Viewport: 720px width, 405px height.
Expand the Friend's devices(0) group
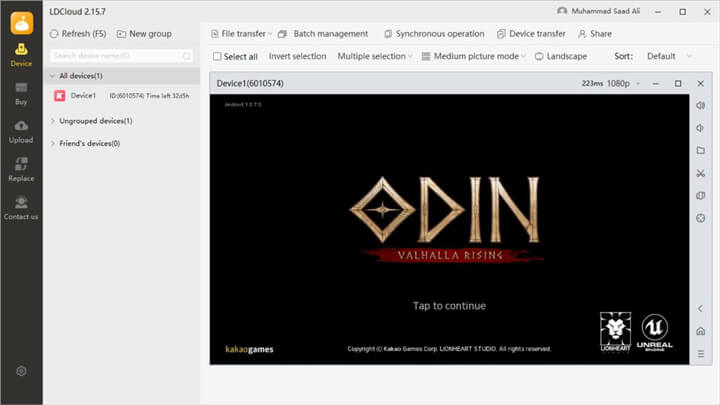52,143
